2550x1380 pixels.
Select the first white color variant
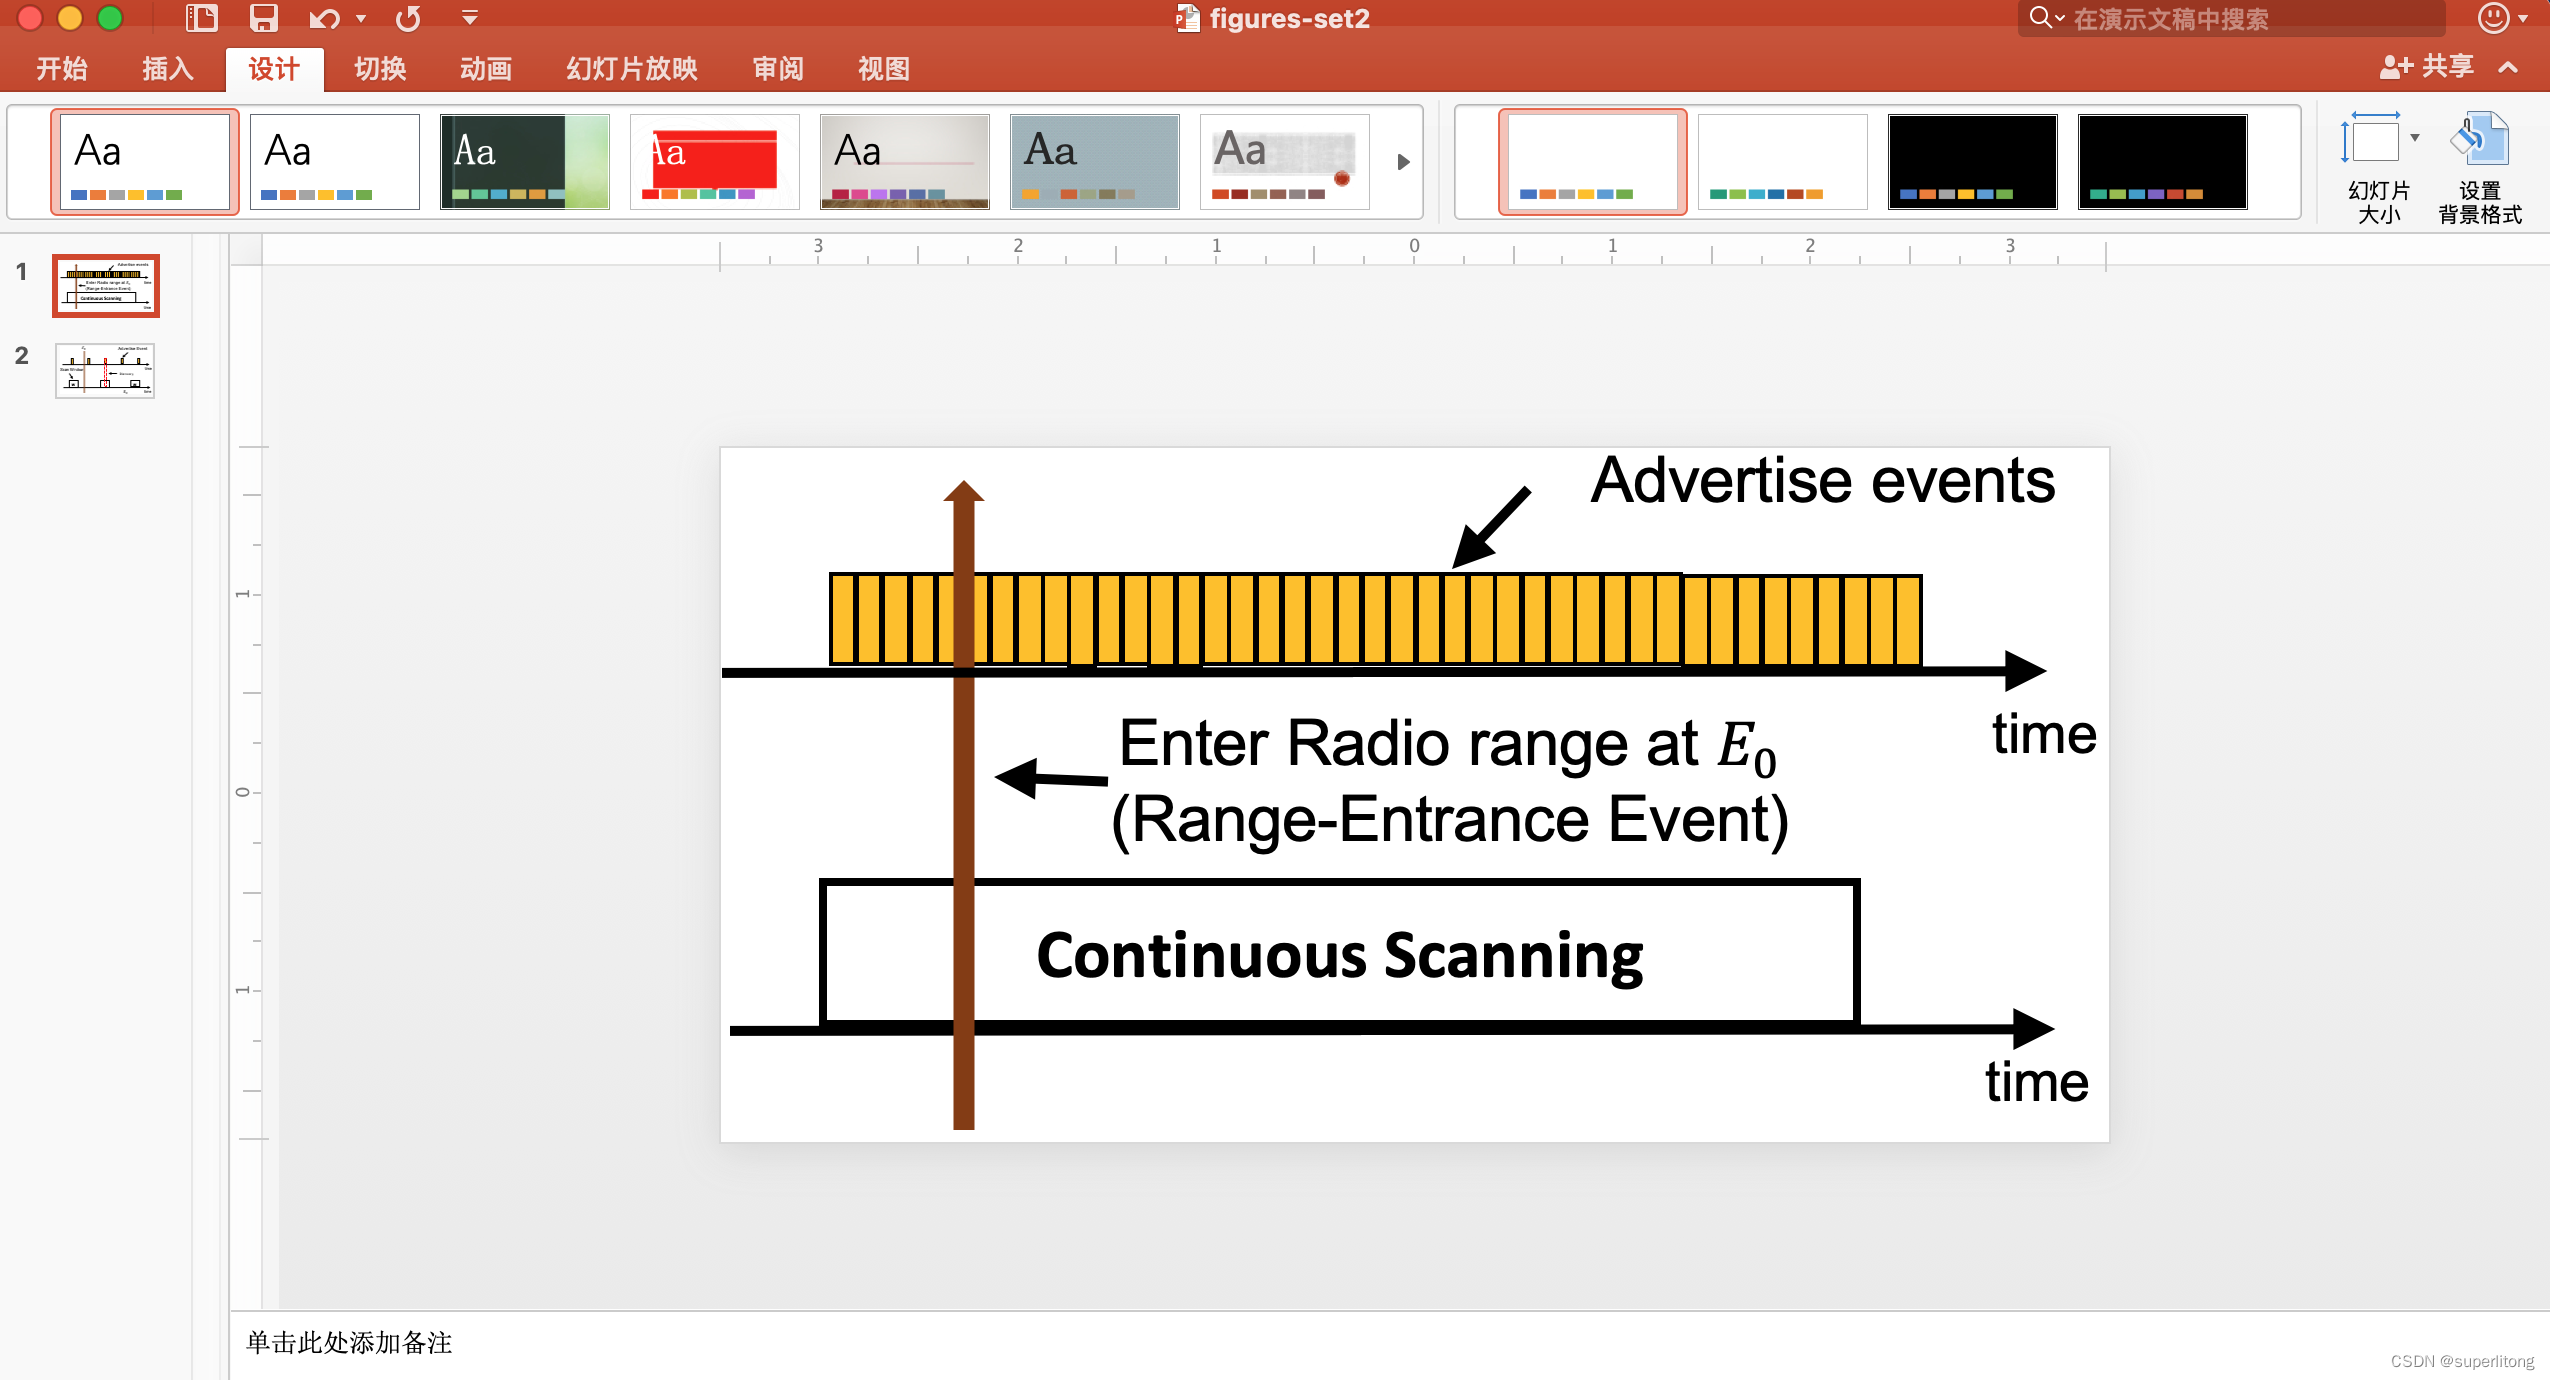(x=1593, y=161)
